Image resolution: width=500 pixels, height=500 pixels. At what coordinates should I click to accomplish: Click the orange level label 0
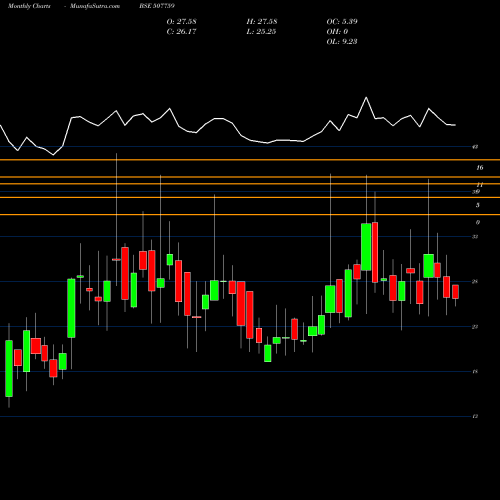[x=478, y=222]
